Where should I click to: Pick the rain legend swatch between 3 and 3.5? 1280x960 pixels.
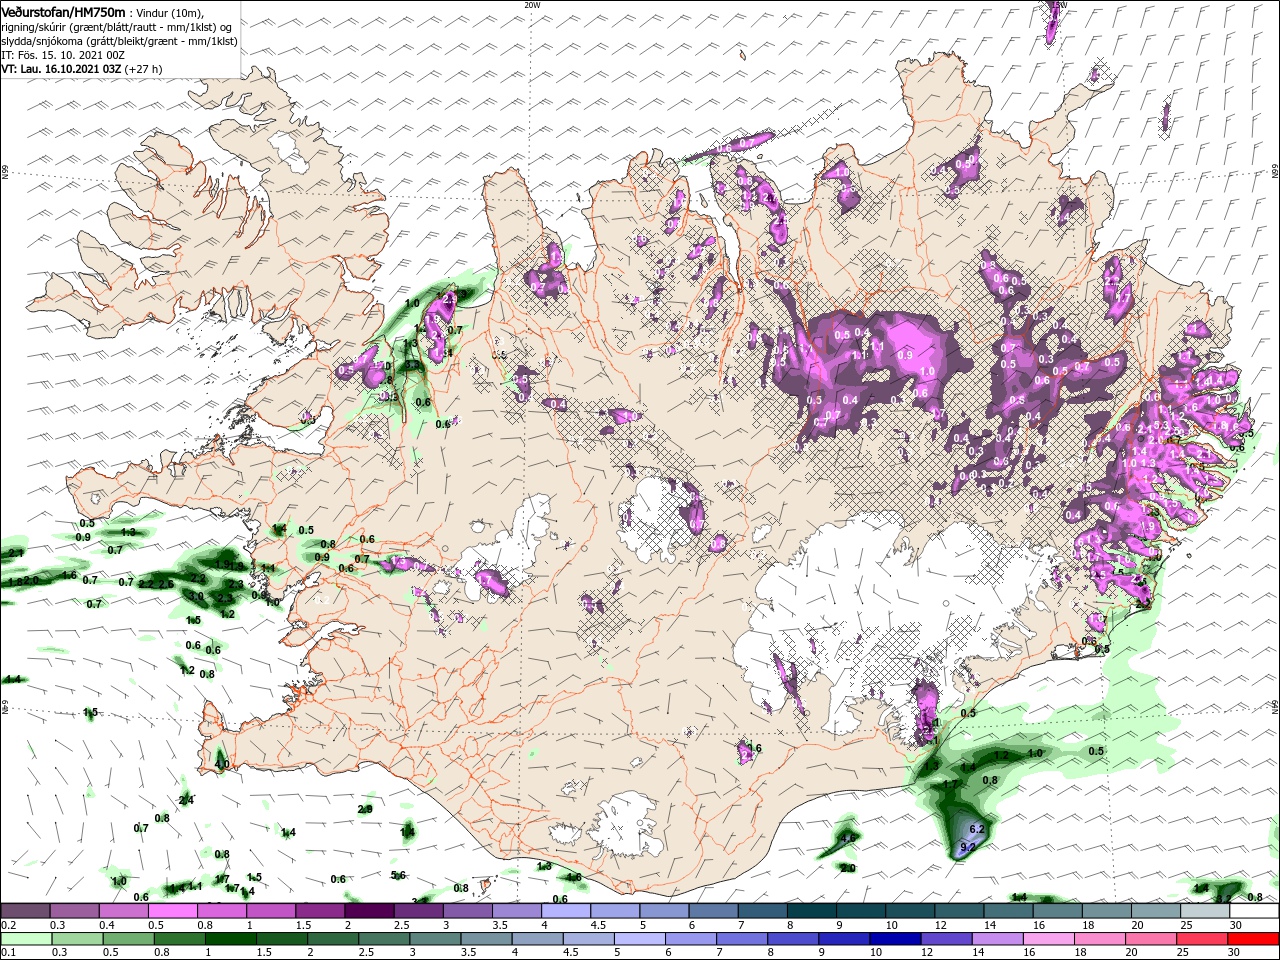pyautogui.click(x=435, y=939)
